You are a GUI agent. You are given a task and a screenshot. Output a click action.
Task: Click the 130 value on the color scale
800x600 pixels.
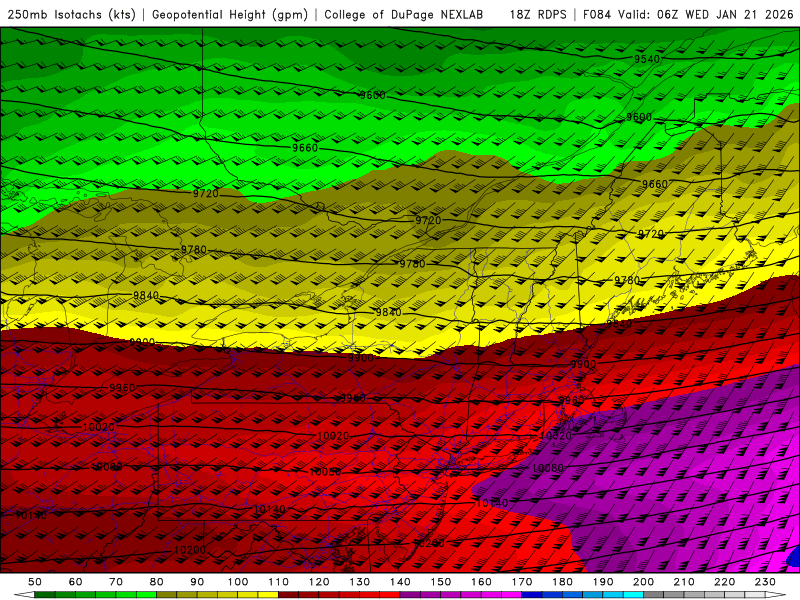[360, 582]
